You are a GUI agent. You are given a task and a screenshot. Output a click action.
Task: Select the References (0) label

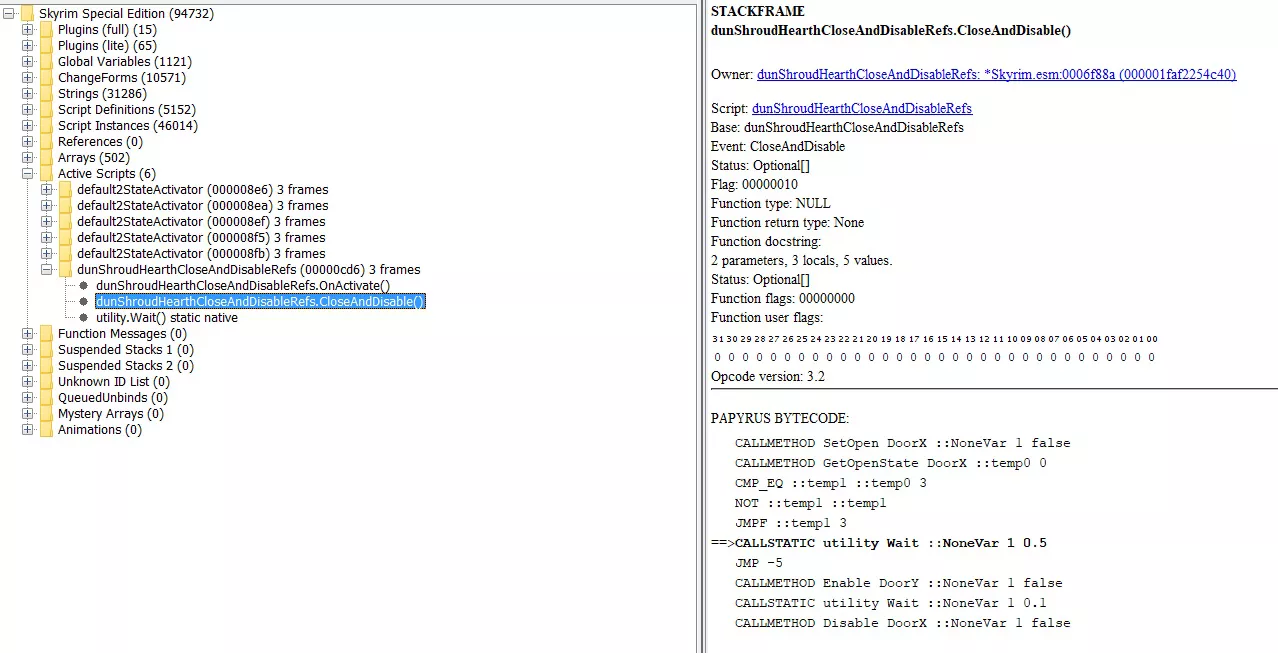coord(100,142)
